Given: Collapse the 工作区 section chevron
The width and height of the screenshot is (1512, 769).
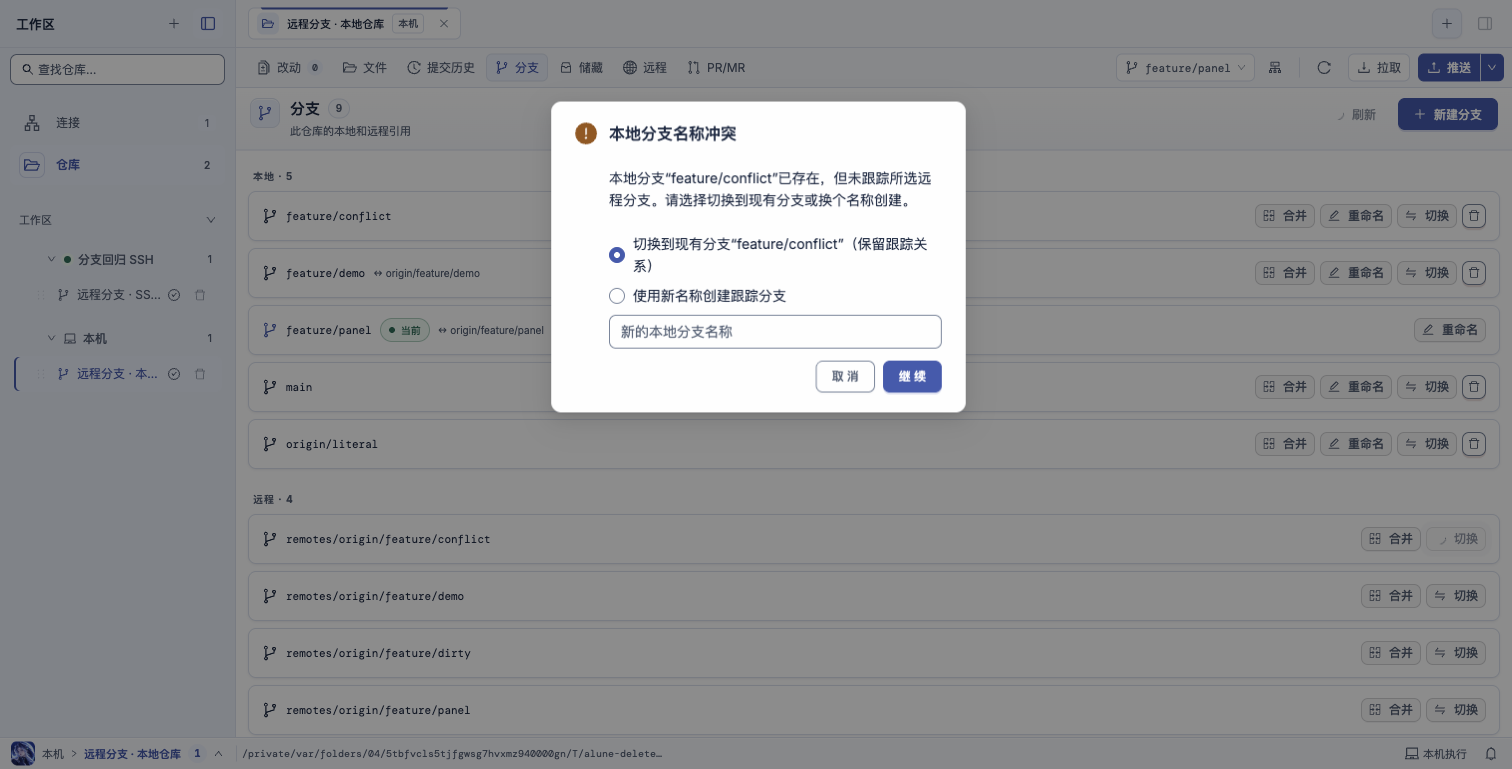Looking at the screenshot, I should click(x=210, y=220).
